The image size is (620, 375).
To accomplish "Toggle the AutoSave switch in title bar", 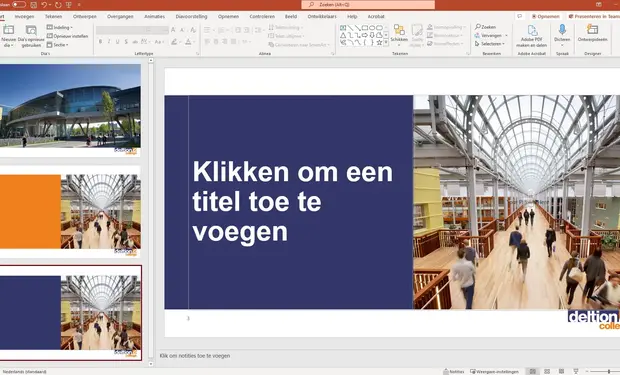I will 19,4.
